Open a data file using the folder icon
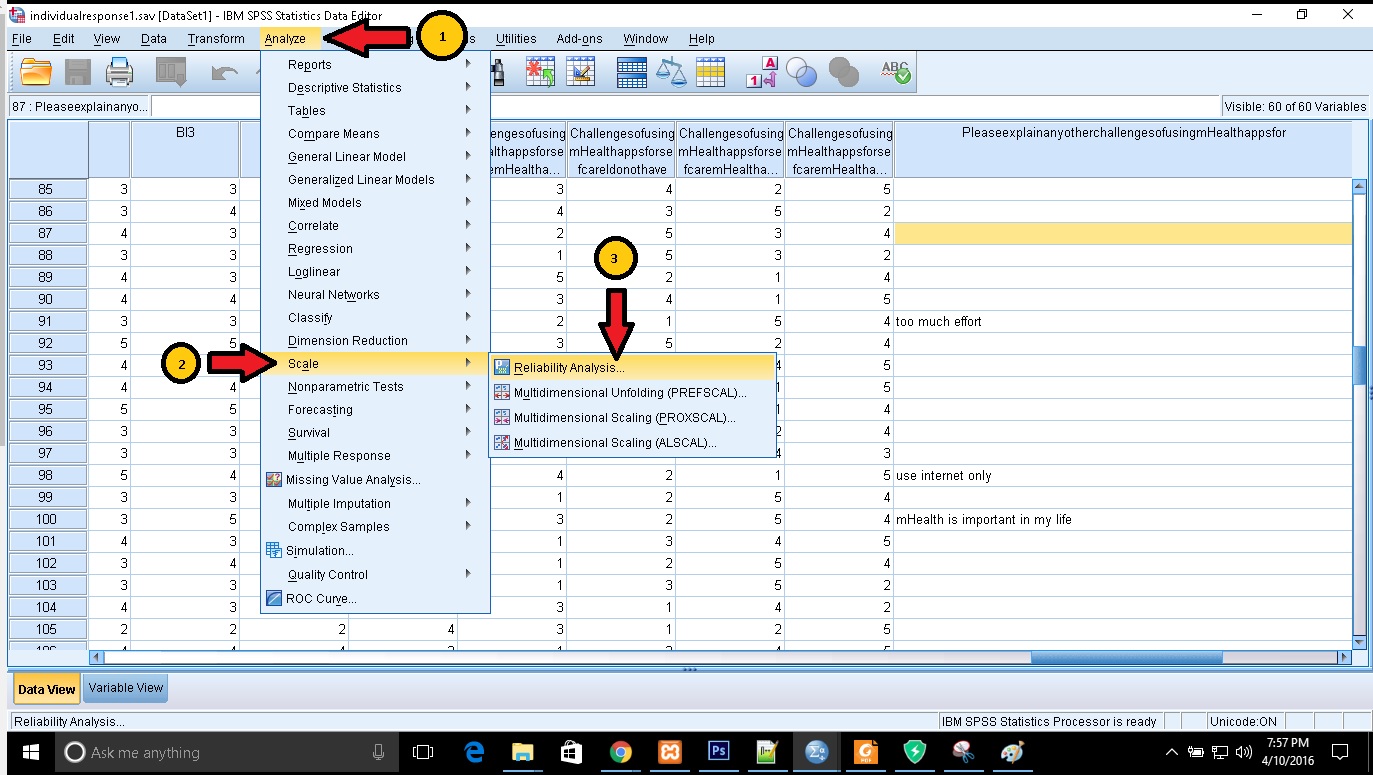The width and height of the screenshot is (1373, 775). (36, 71)
